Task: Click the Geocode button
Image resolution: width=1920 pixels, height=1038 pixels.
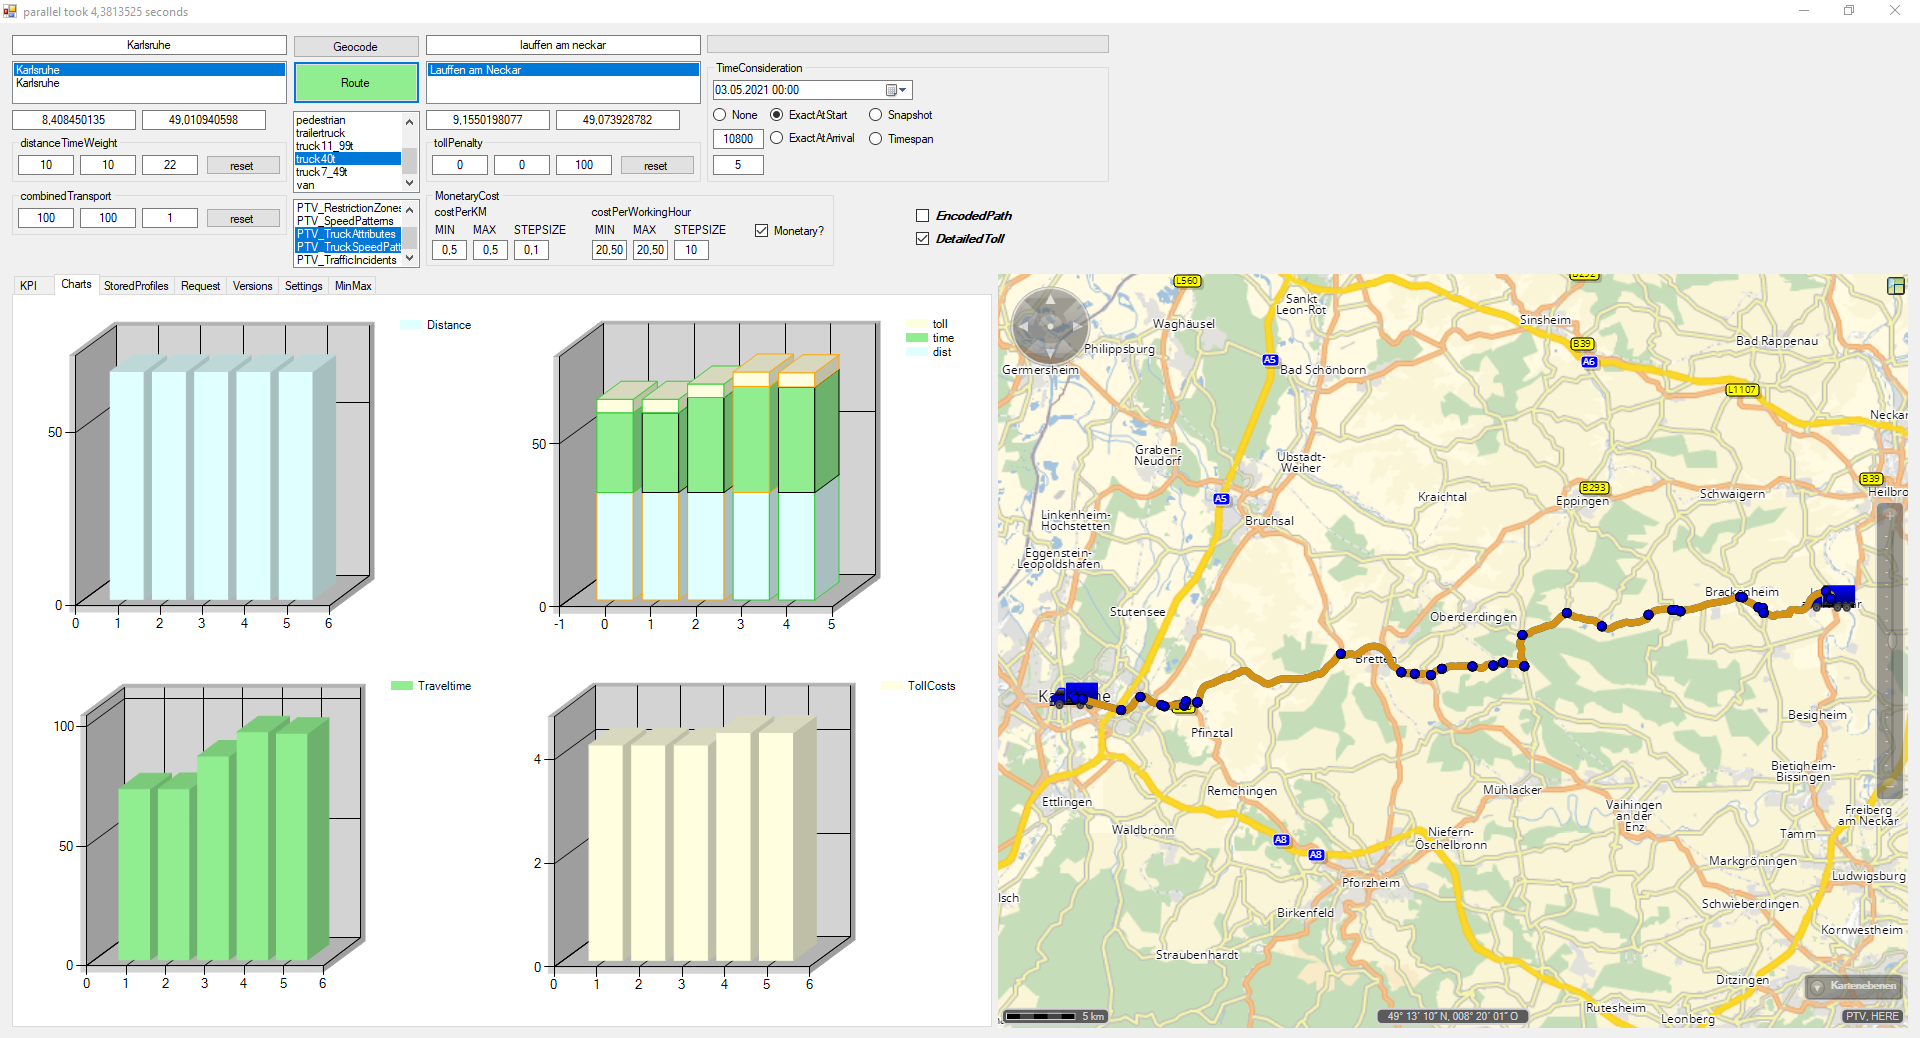Action: 355,47
